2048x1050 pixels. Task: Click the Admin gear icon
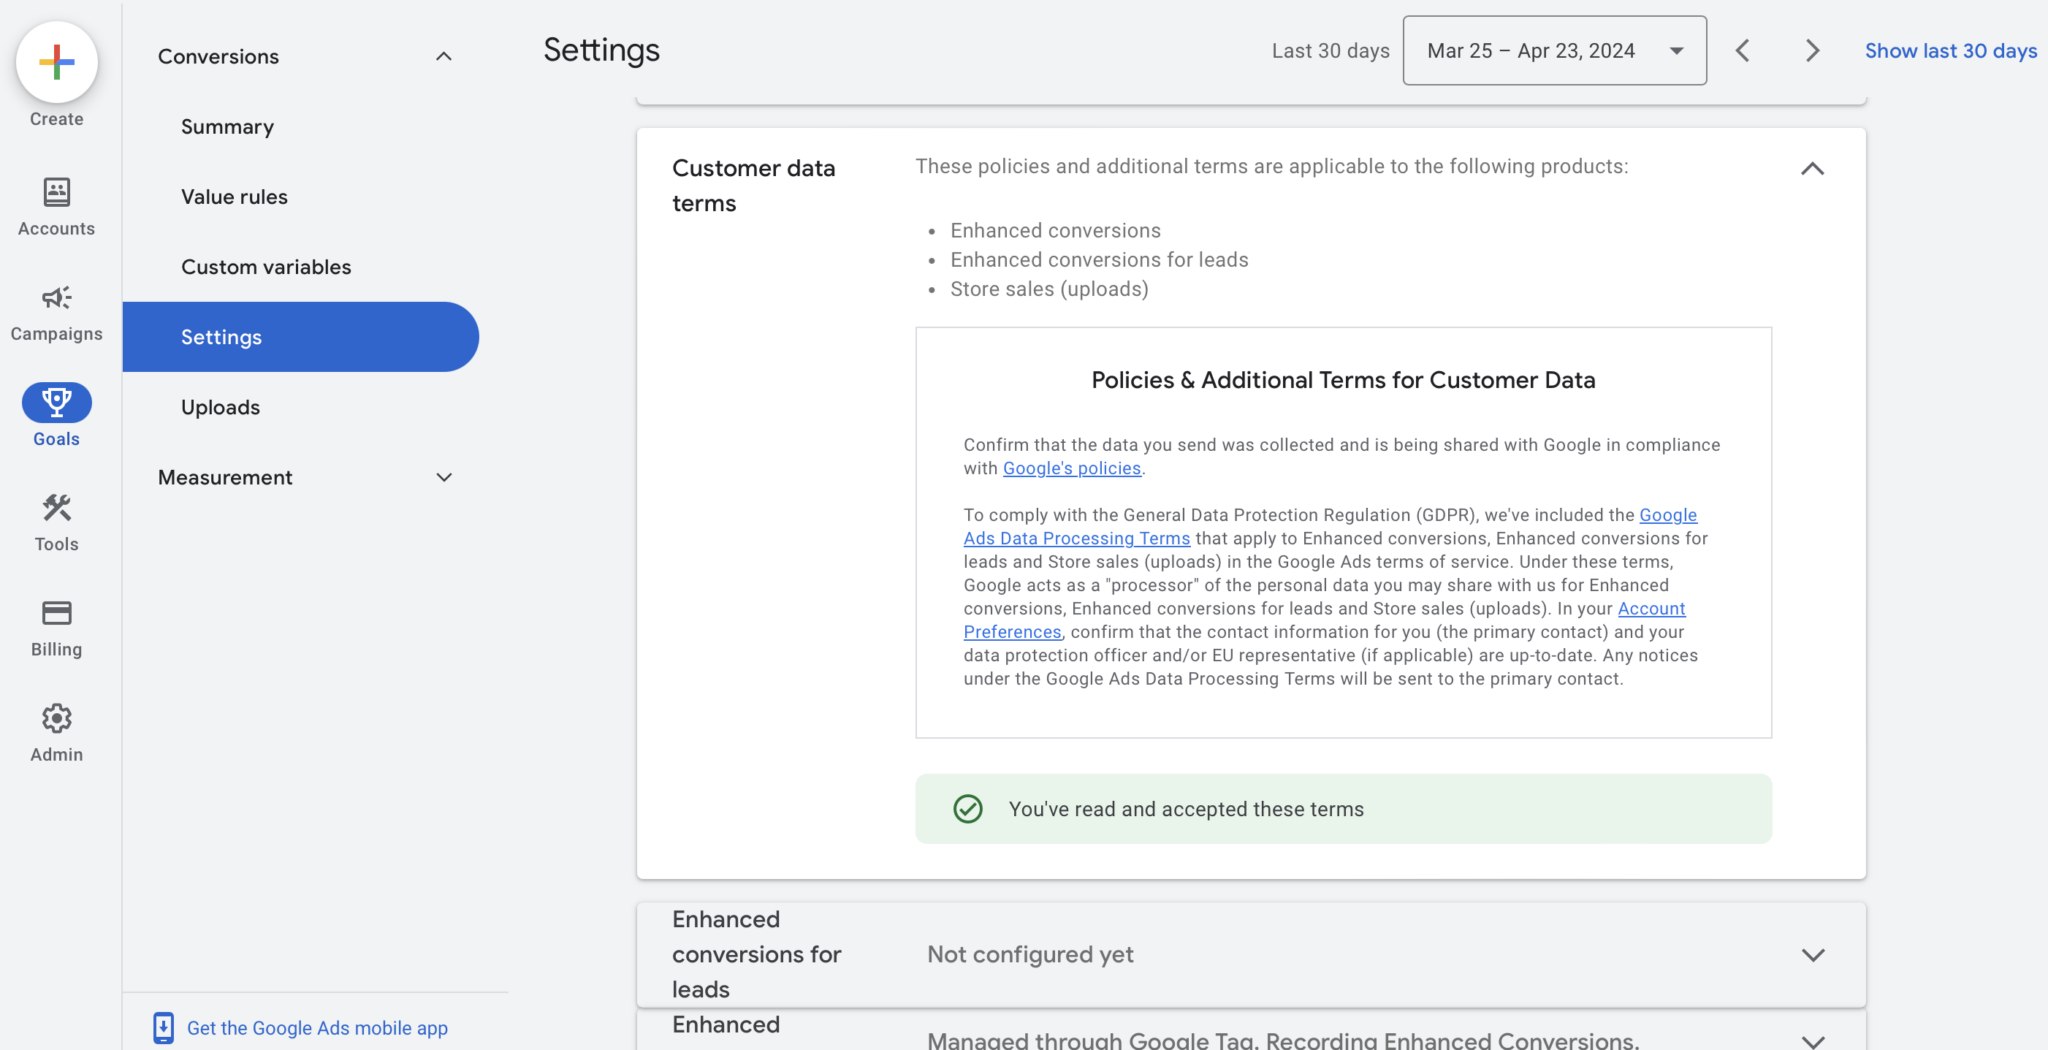tap(56, 718)
